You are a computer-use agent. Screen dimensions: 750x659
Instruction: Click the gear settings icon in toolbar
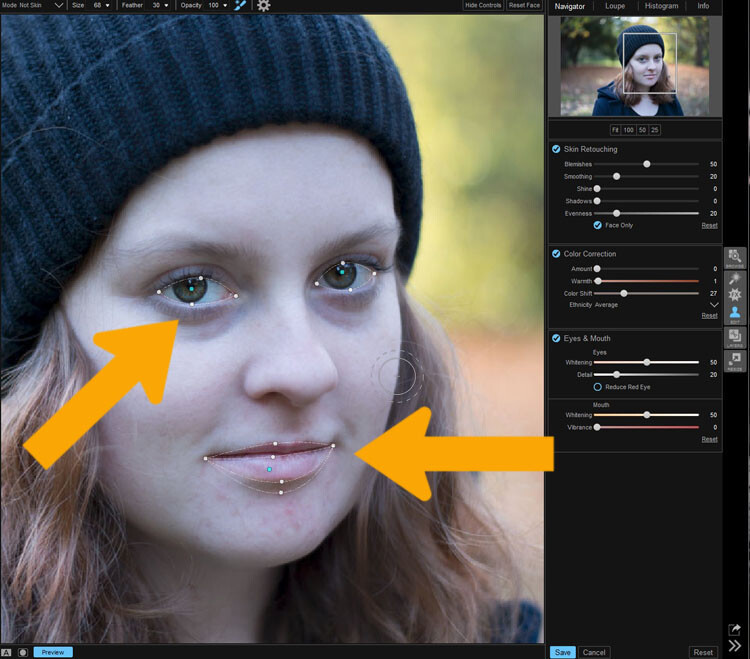[264, 5]
